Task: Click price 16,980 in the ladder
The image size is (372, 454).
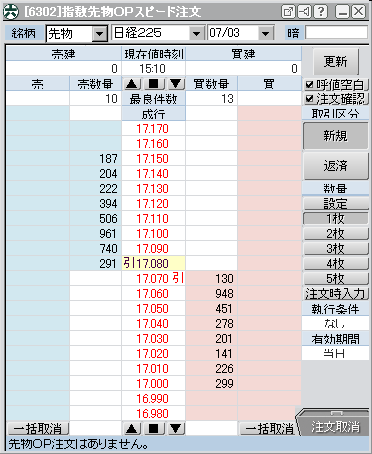Action: coord(153,414)
